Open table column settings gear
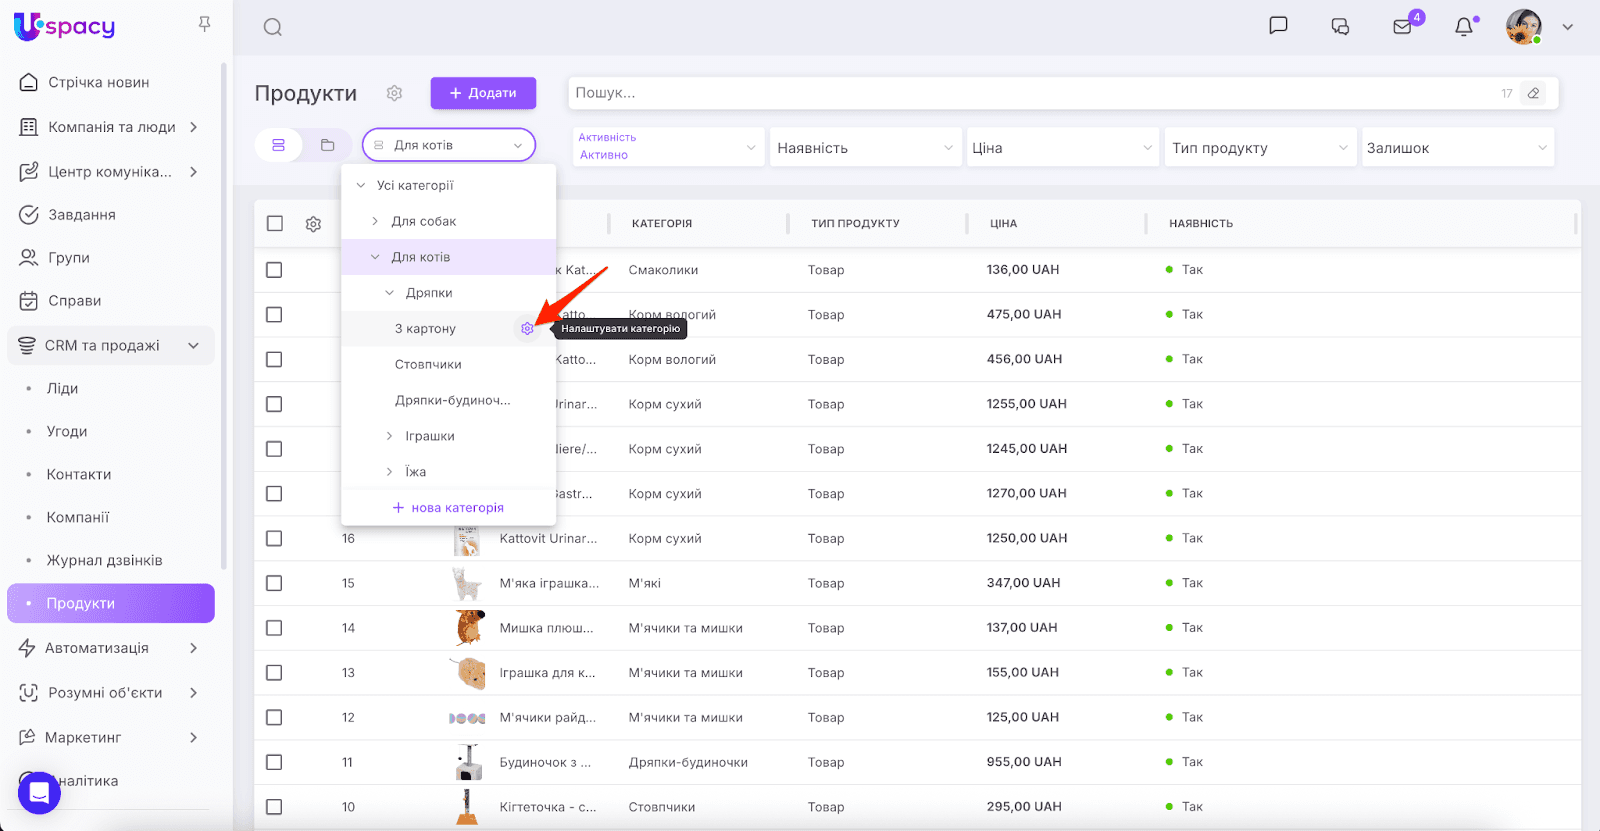1600x831 pixels. click(x=313, y=224)
